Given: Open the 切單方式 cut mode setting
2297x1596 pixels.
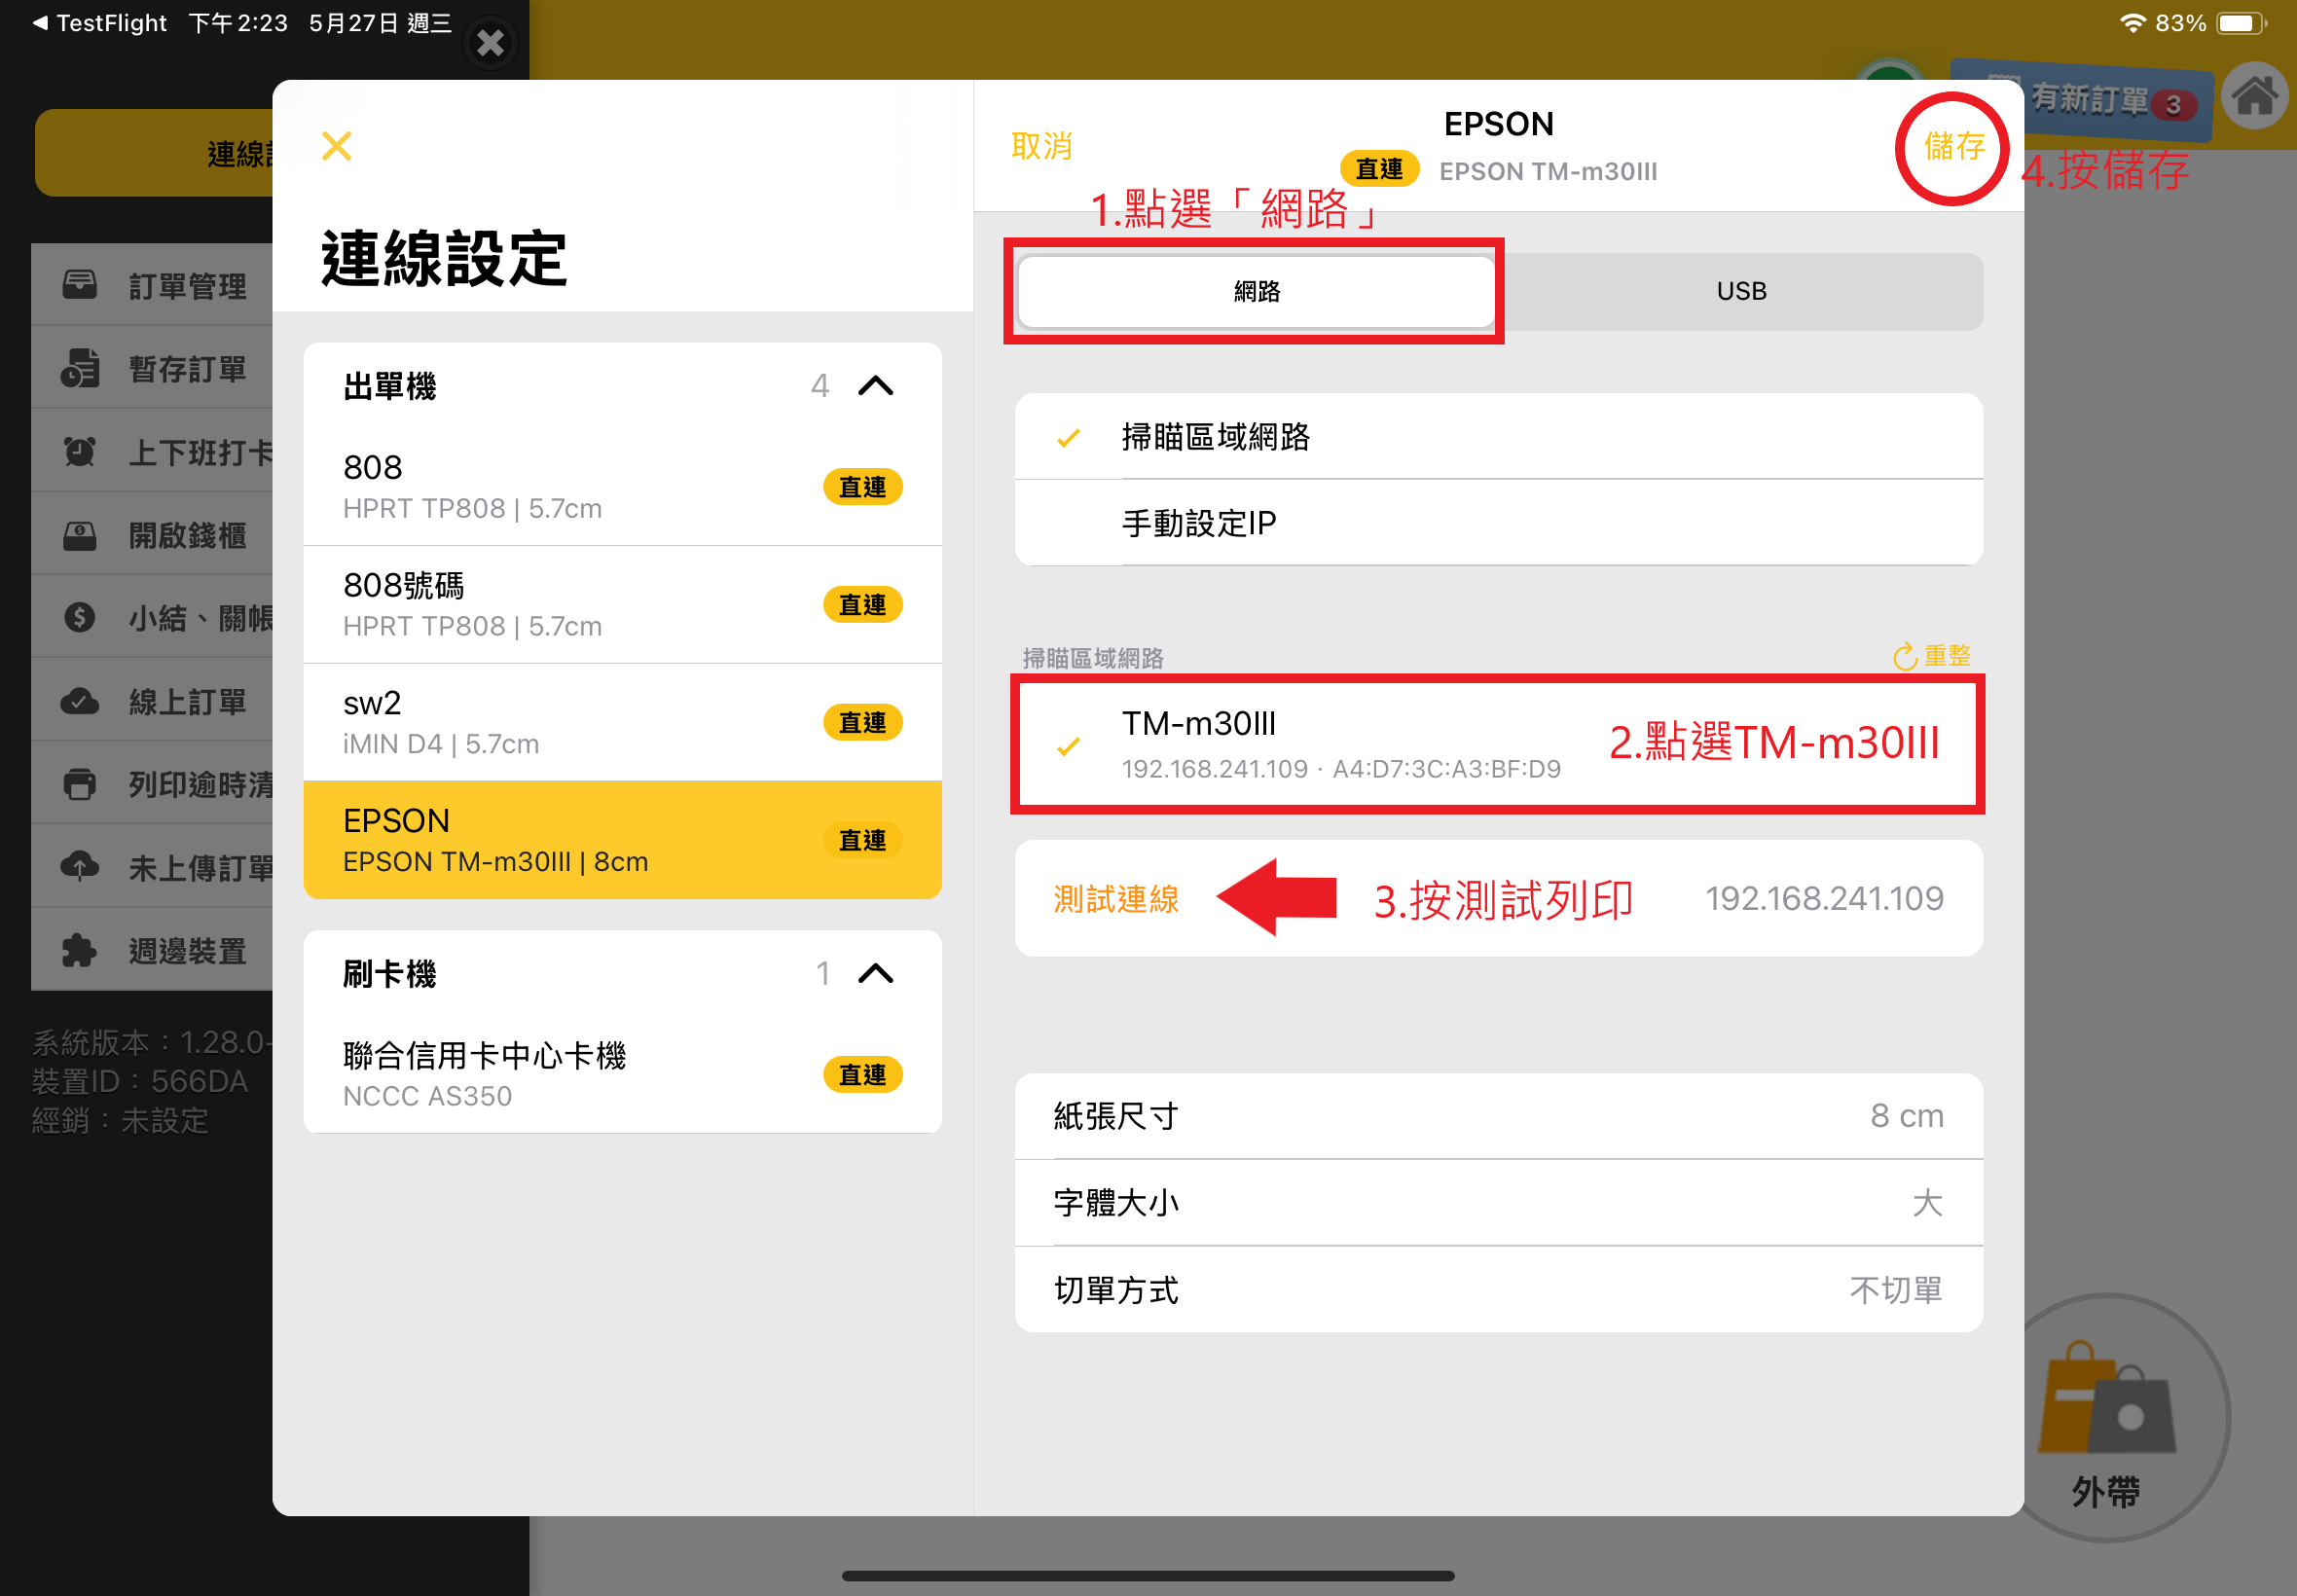Looking at the screenshot, I should (1498, 1290).
